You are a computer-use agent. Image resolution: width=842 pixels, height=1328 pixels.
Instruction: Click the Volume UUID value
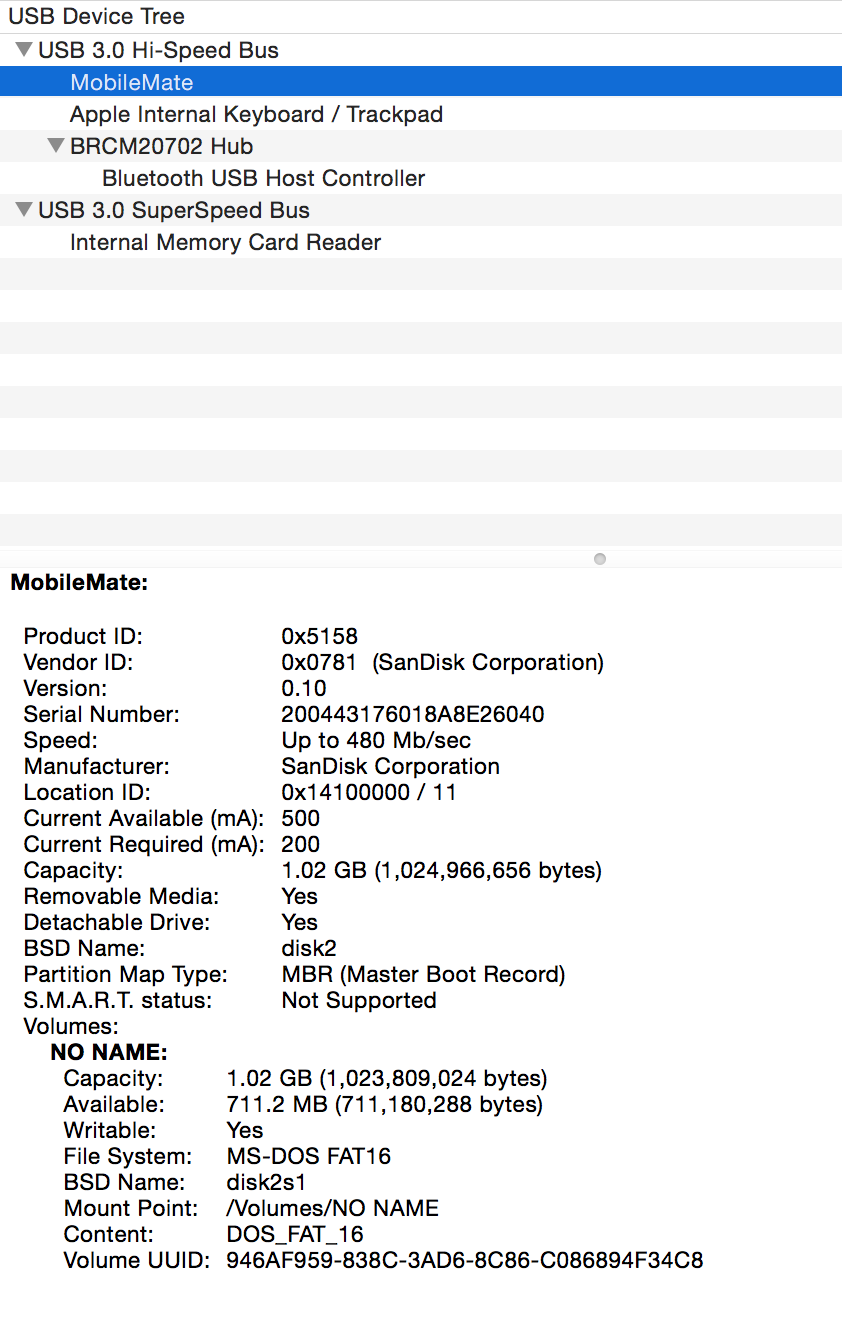[x=465, y=1260]
